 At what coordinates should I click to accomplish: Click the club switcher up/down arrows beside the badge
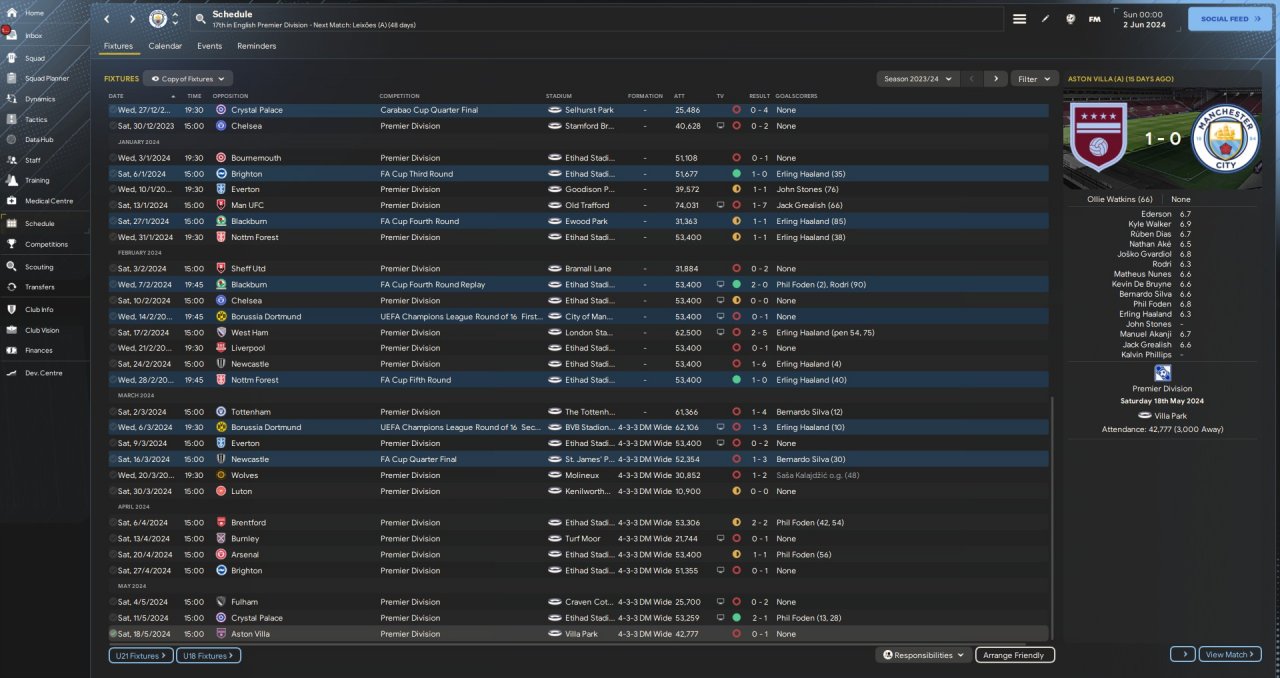point(176,19)
